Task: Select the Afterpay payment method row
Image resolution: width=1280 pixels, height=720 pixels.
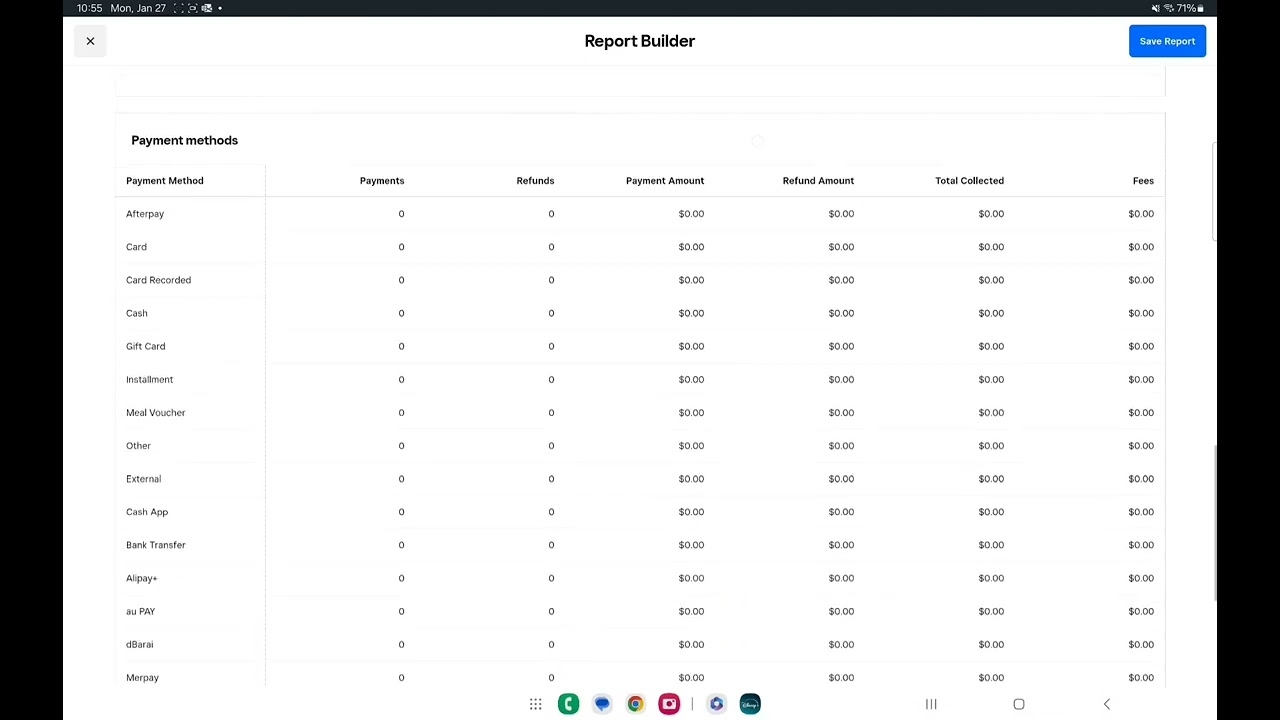Action: (145, 214)
